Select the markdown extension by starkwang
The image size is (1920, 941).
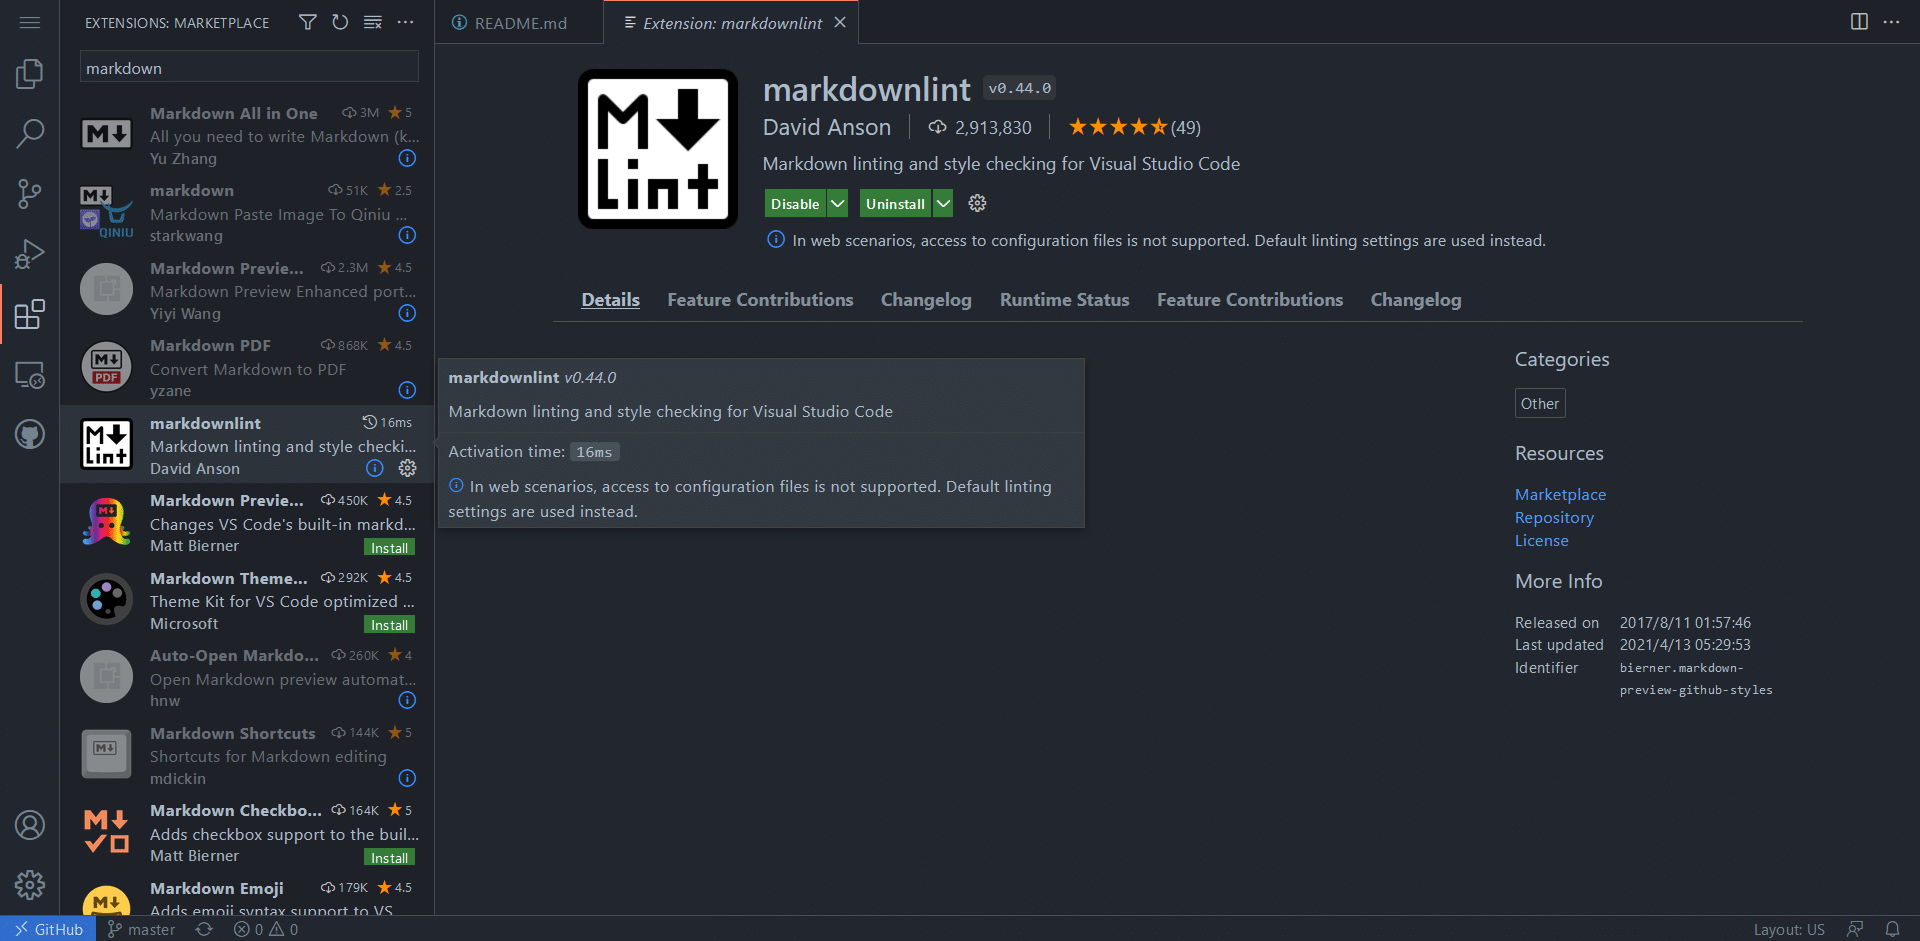click(247, 212)
